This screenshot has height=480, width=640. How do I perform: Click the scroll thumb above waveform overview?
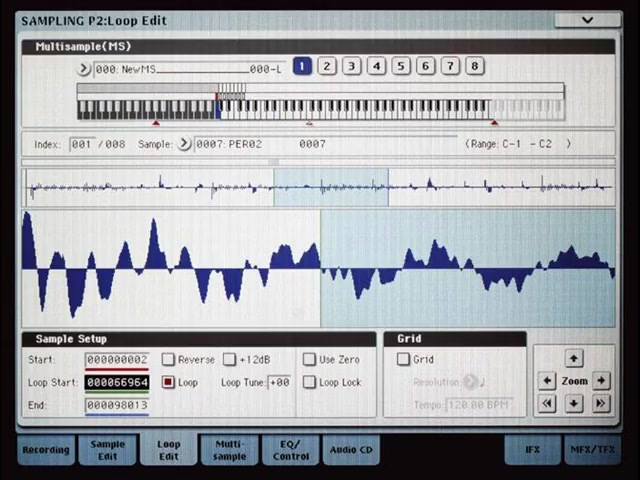pyautogui.click(x=273, y=162)
